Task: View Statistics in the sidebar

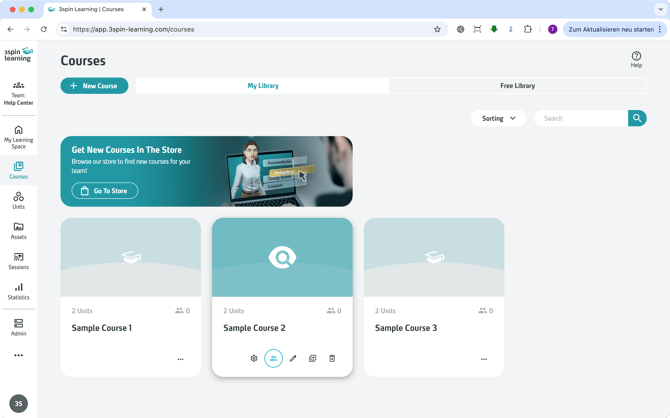Action: tap(18, 291)
